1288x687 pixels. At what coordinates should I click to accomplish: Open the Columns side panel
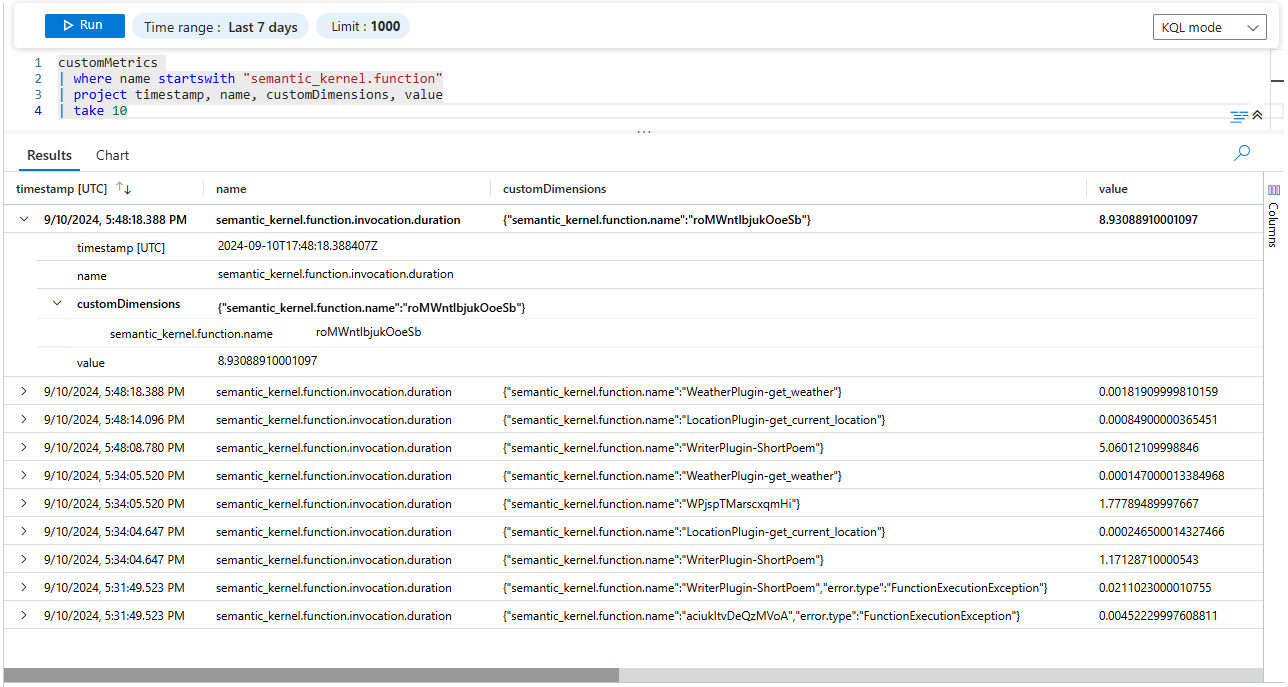(x=1273, y=211)
